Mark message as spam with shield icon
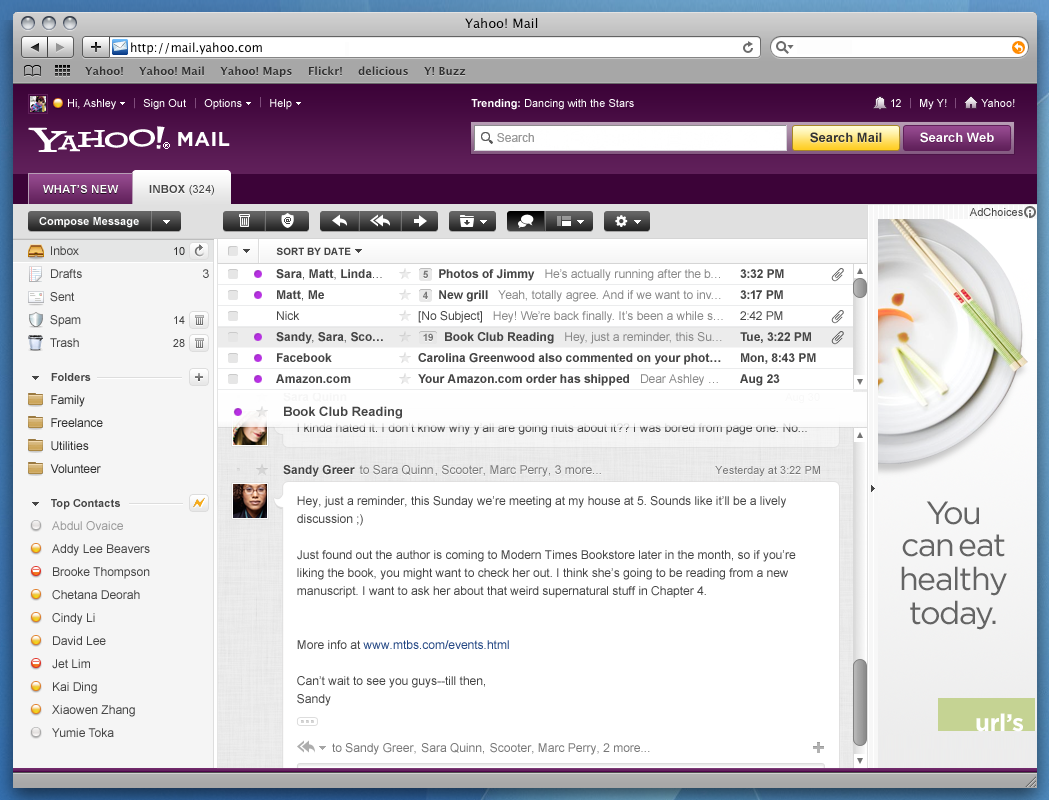The width and height of the screenshot is (1049, 800). coord(288,221)
